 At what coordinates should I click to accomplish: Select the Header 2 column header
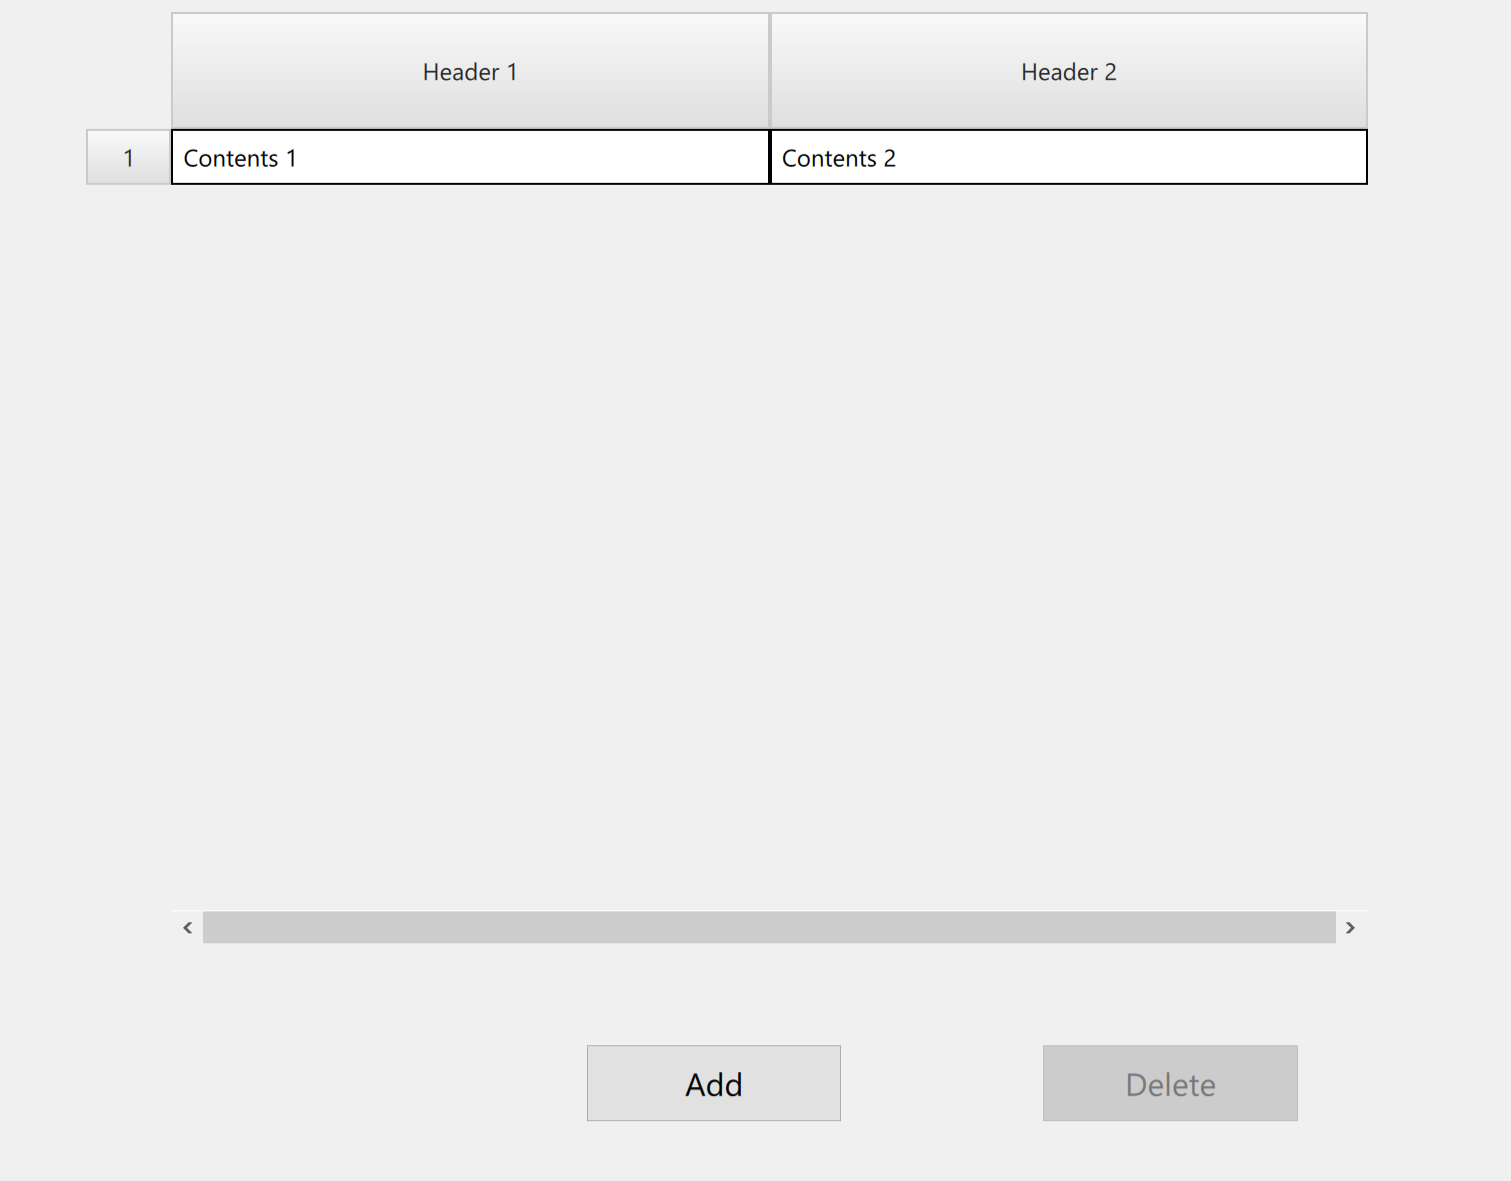pyautogui.click(x=1068, y=72)
